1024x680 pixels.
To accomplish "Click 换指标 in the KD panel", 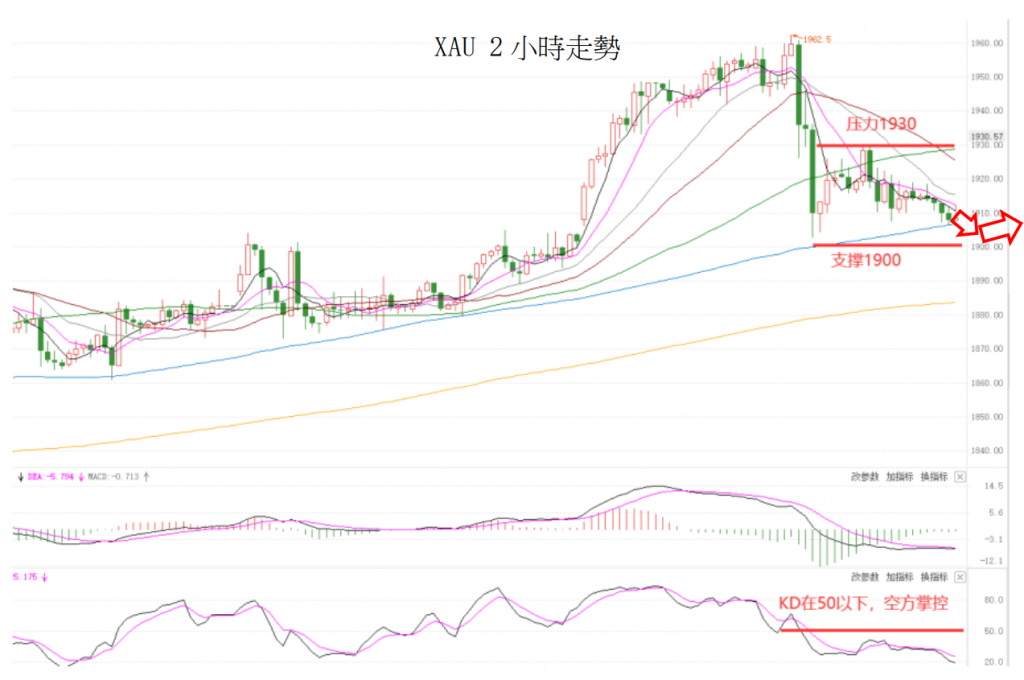I will point(934,577).
